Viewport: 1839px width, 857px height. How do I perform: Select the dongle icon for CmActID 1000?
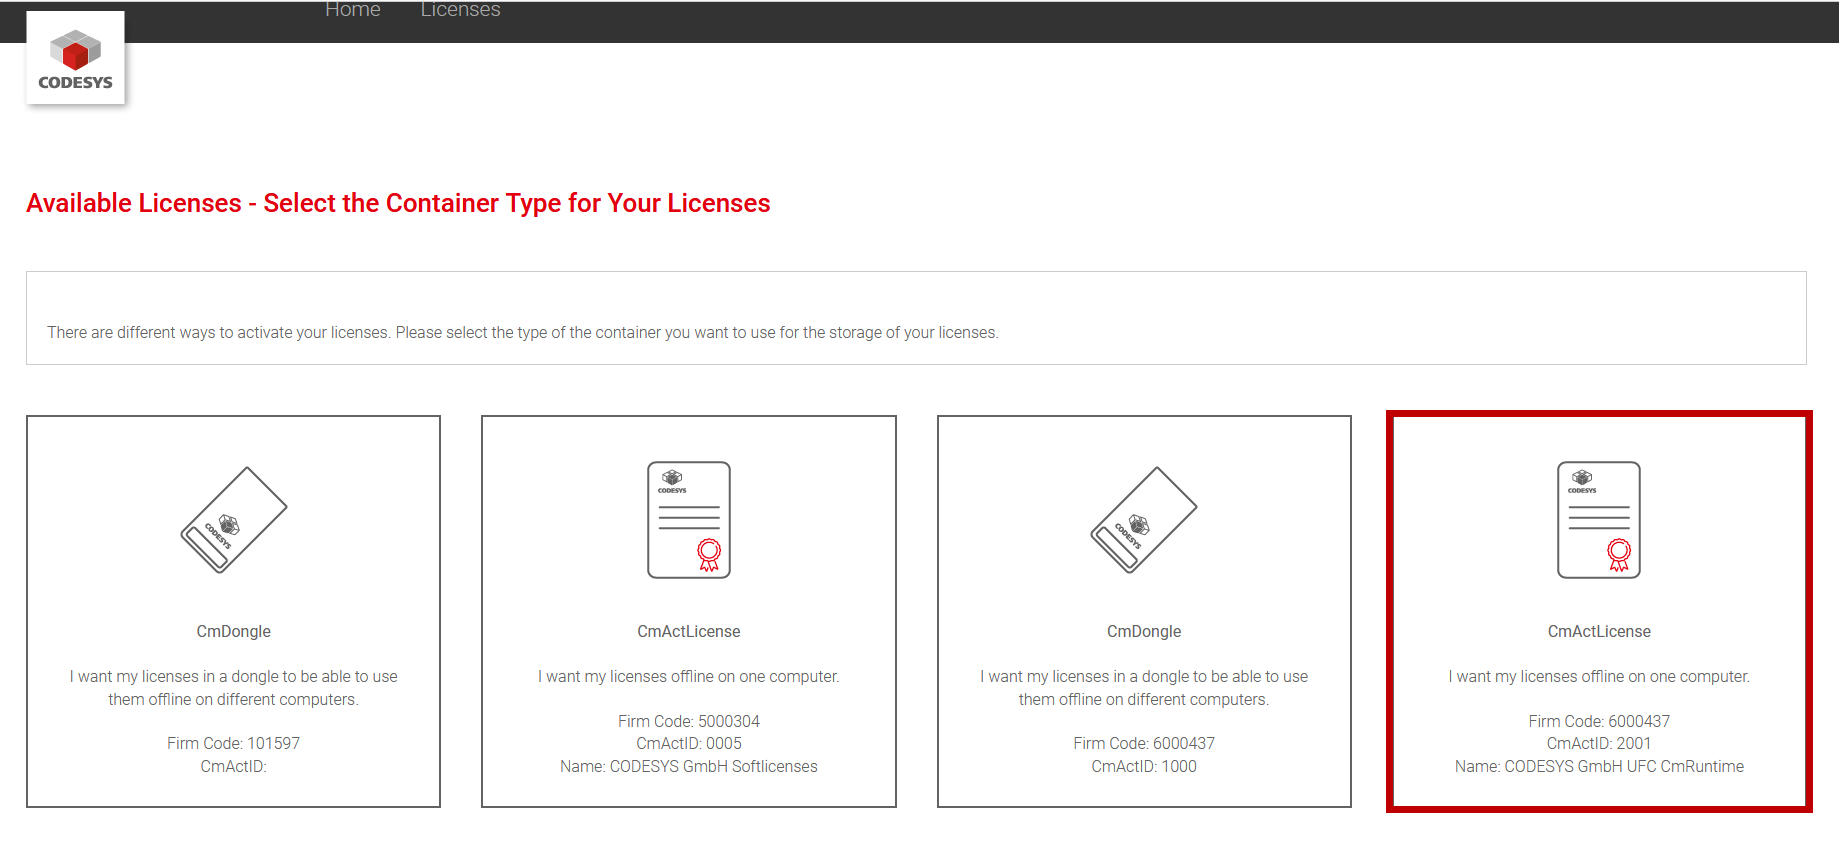coord(1144,520)
